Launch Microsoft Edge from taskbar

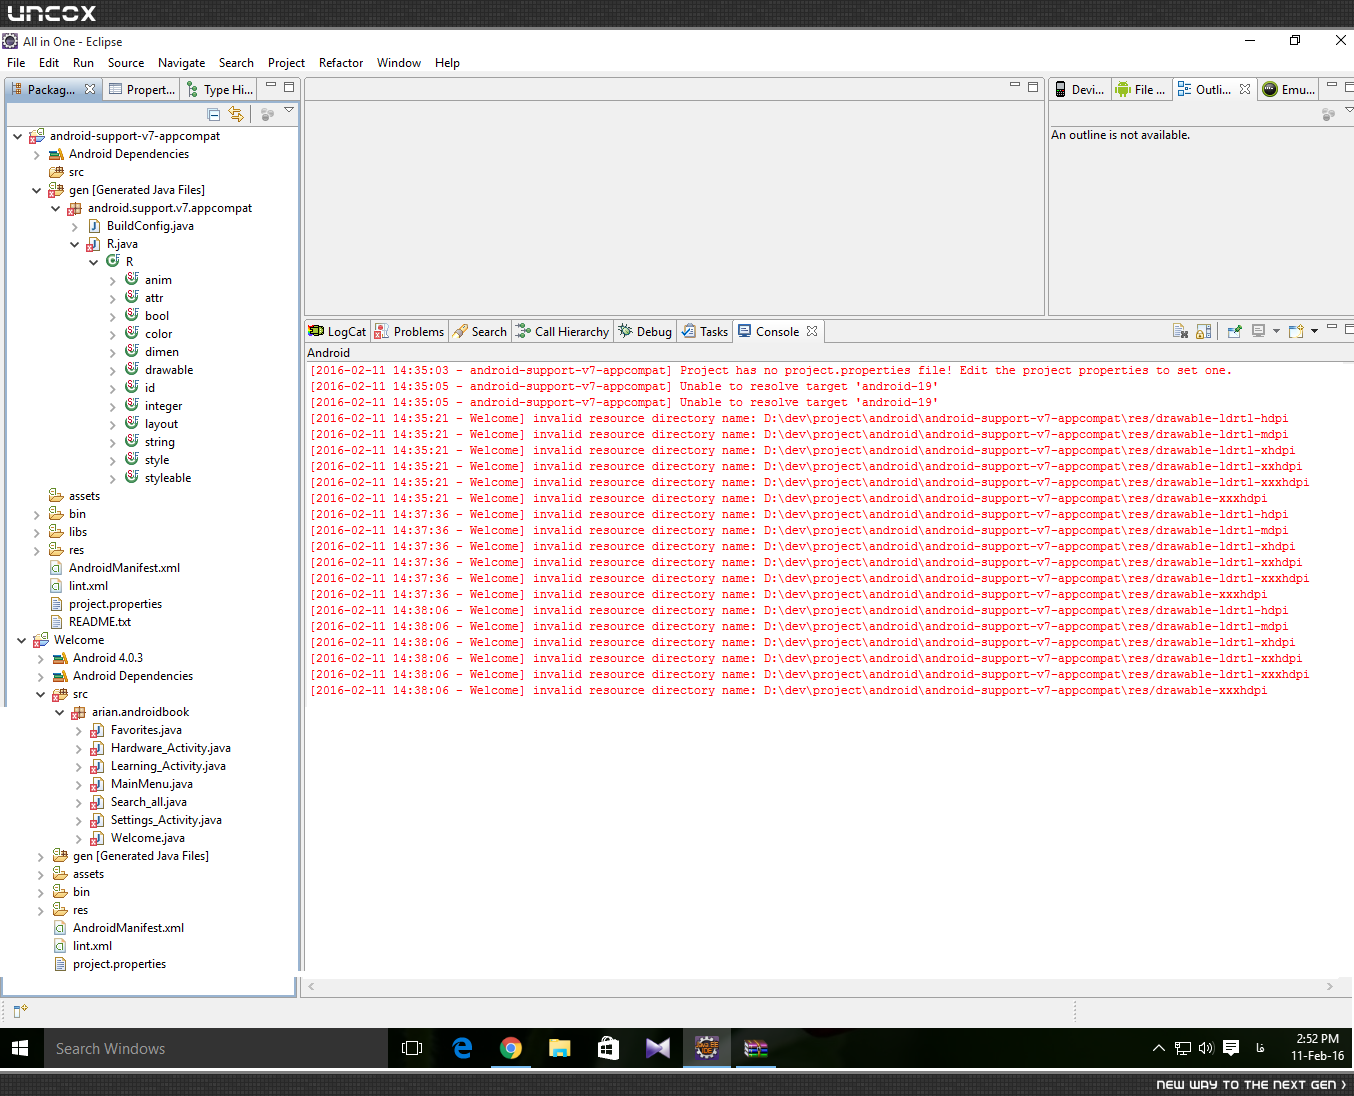pos(462,1048)
